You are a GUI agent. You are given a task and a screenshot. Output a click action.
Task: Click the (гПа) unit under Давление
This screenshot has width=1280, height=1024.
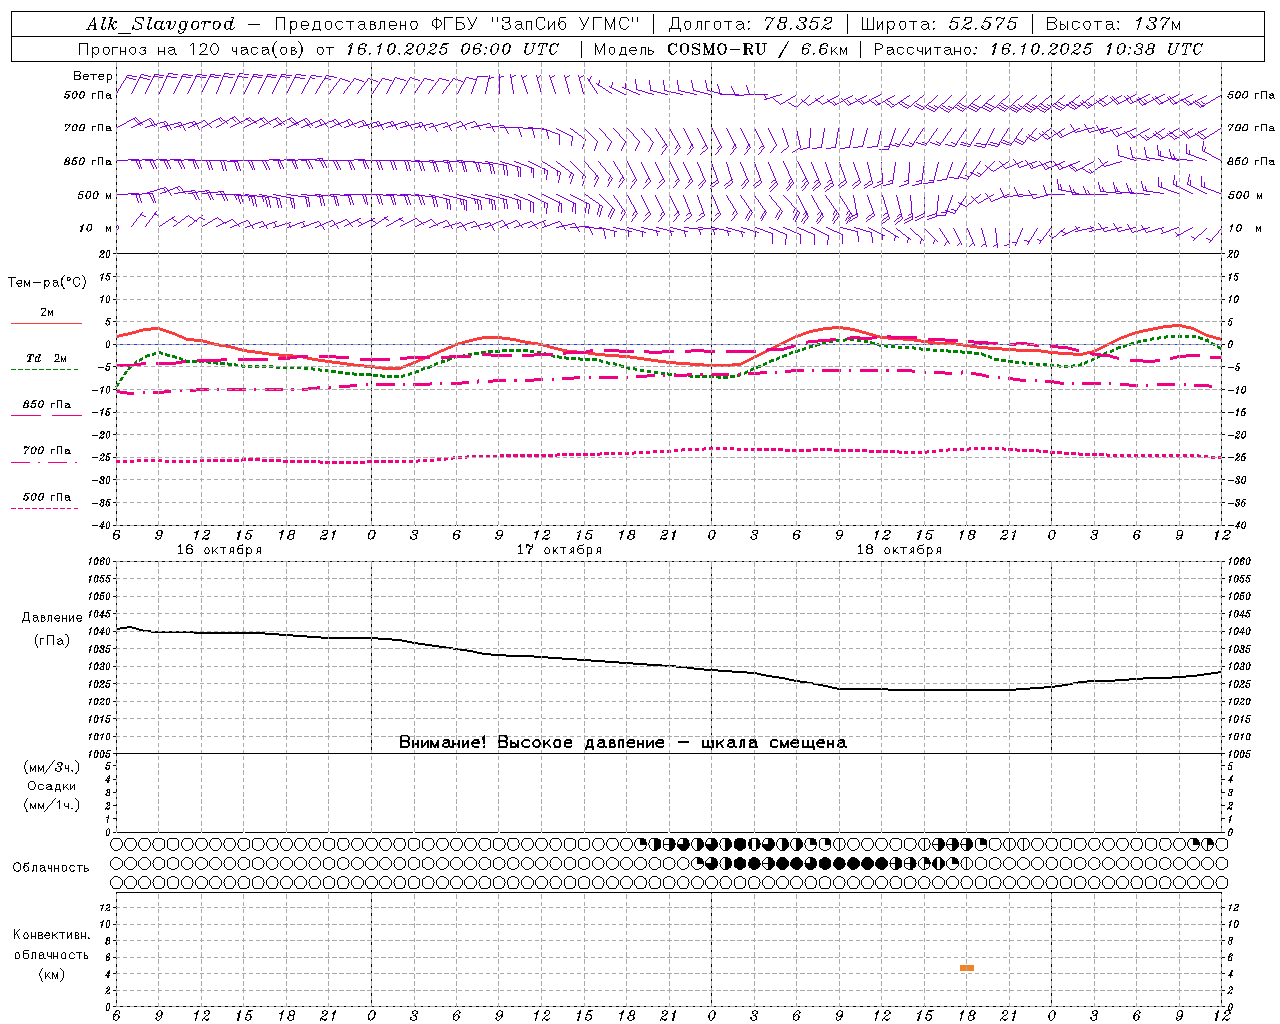click(52, 640)
